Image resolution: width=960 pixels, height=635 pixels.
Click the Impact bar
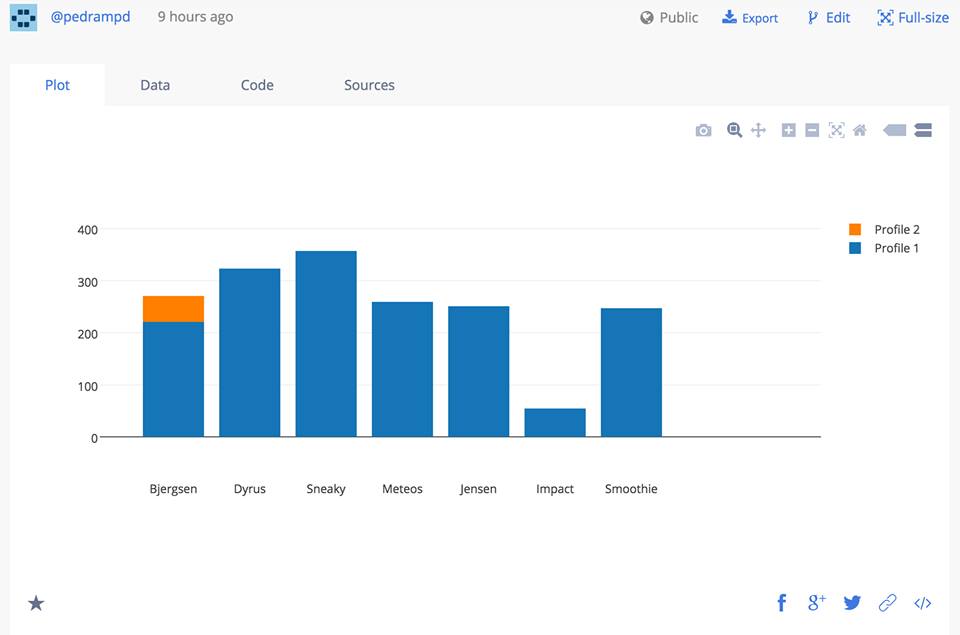click(555, 423)
